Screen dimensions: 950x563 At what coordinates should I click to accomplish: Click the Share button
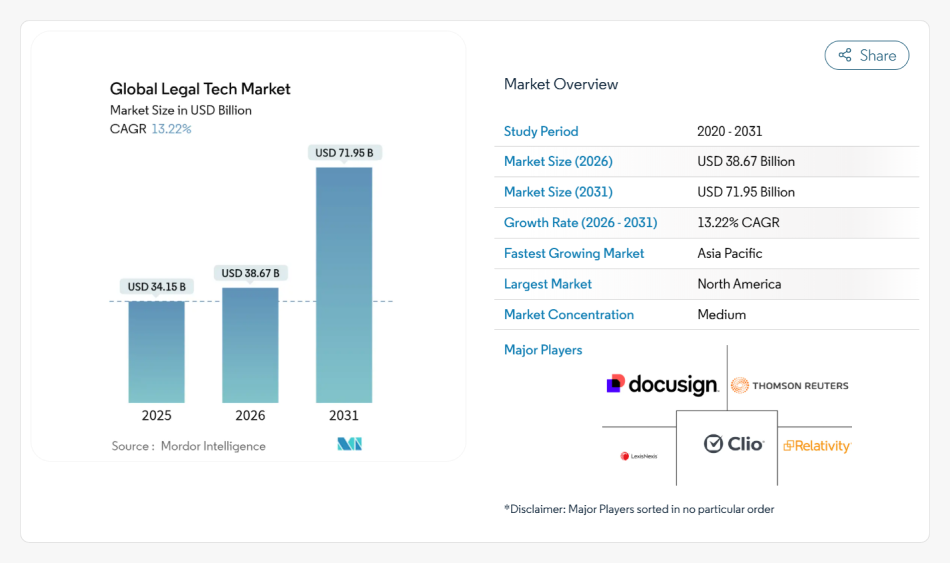pyautogui.click(x=866, y=56)
